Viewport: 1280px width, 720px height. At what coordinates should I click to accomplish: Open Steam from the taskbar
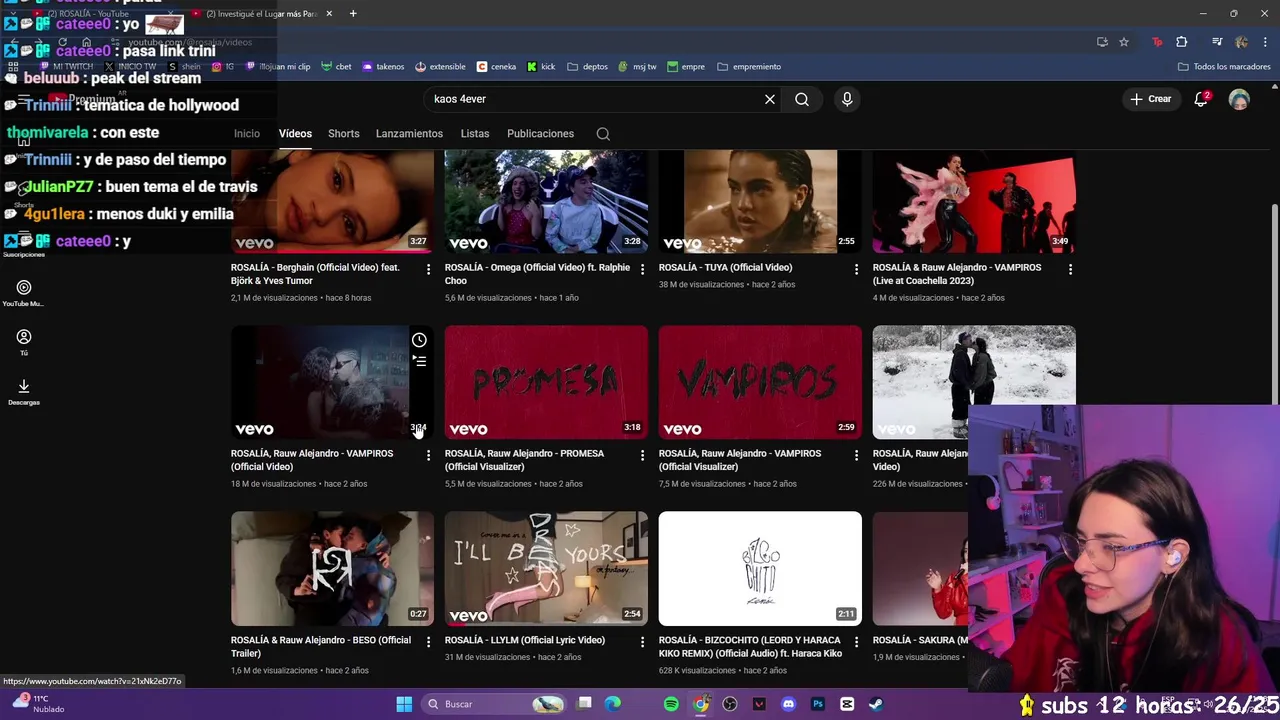point(876,704)
